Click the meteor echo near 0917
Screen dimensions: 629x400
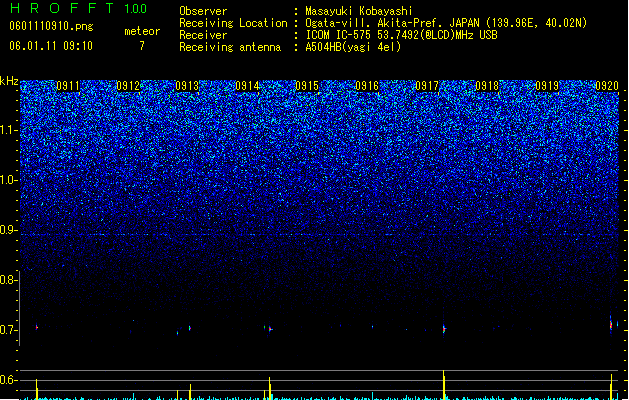click(444, 329)
